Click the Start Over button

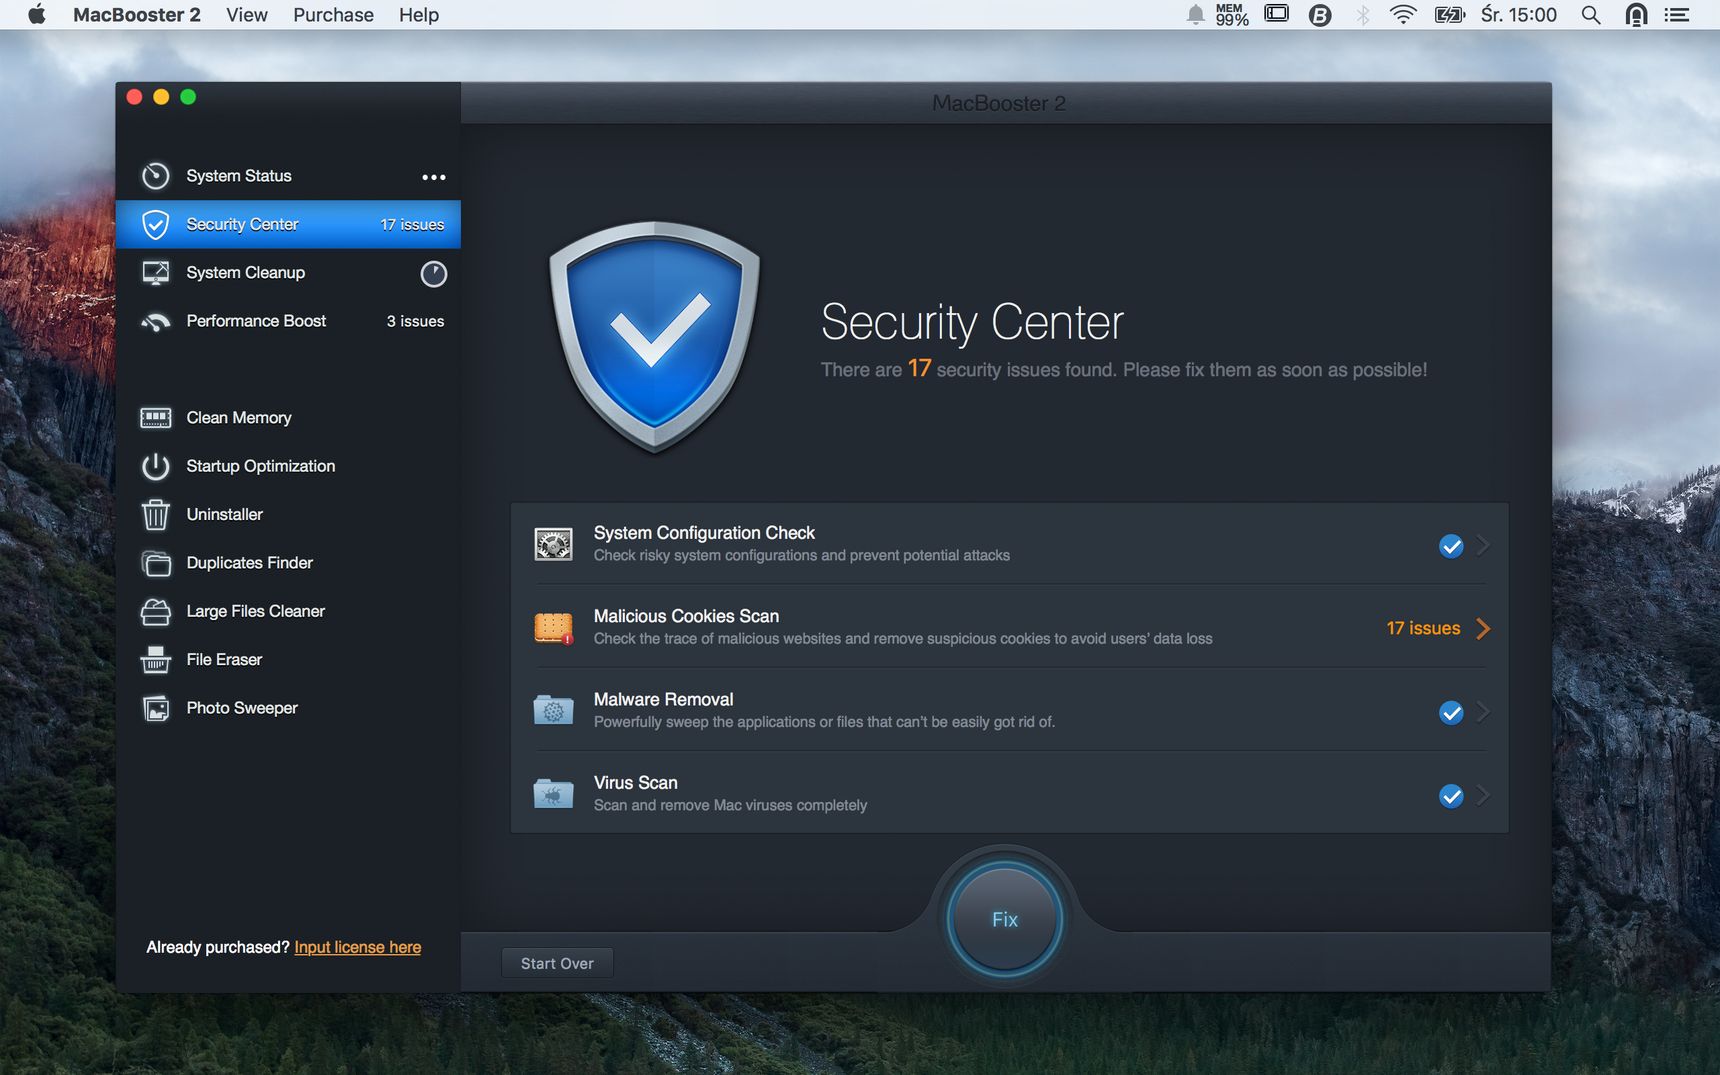(557, 963)
